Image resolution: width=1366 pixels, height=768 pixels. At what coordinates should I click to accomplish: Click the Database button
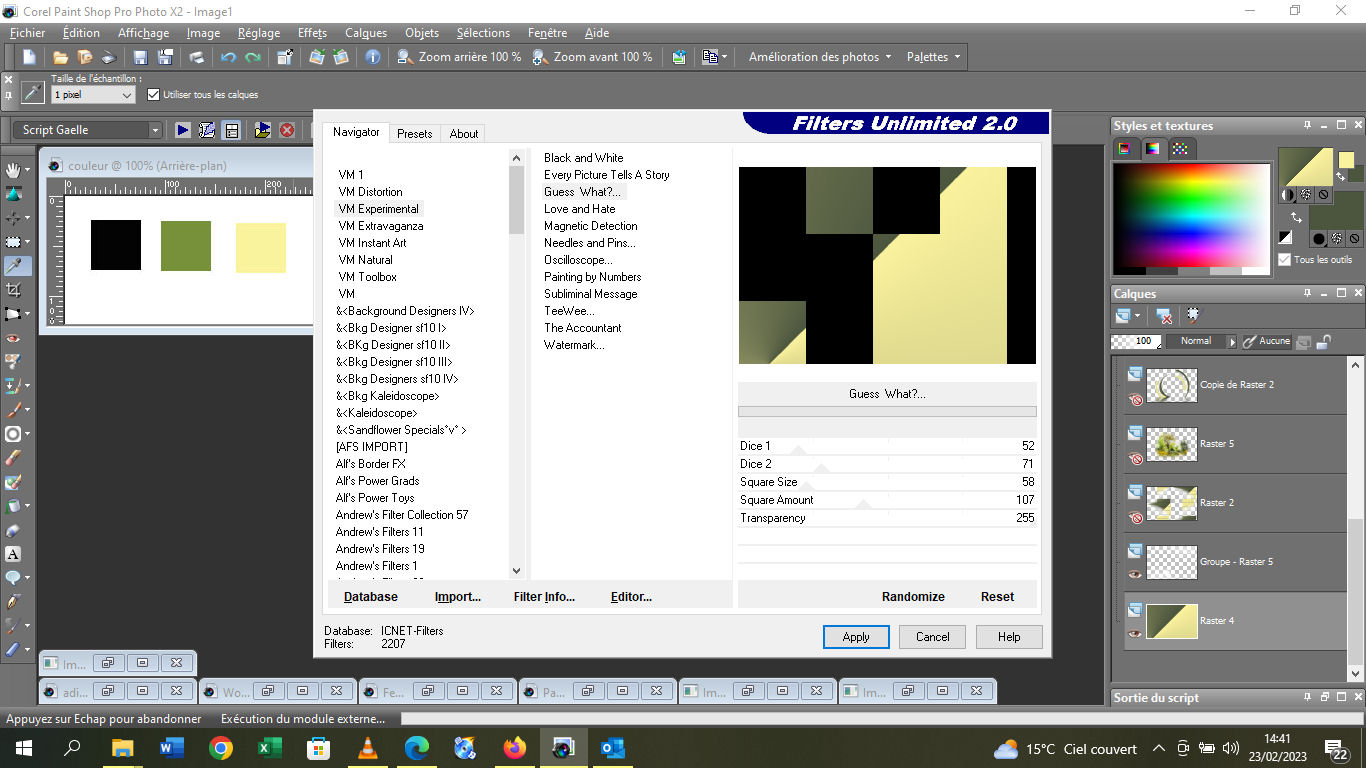pos(371,597)
